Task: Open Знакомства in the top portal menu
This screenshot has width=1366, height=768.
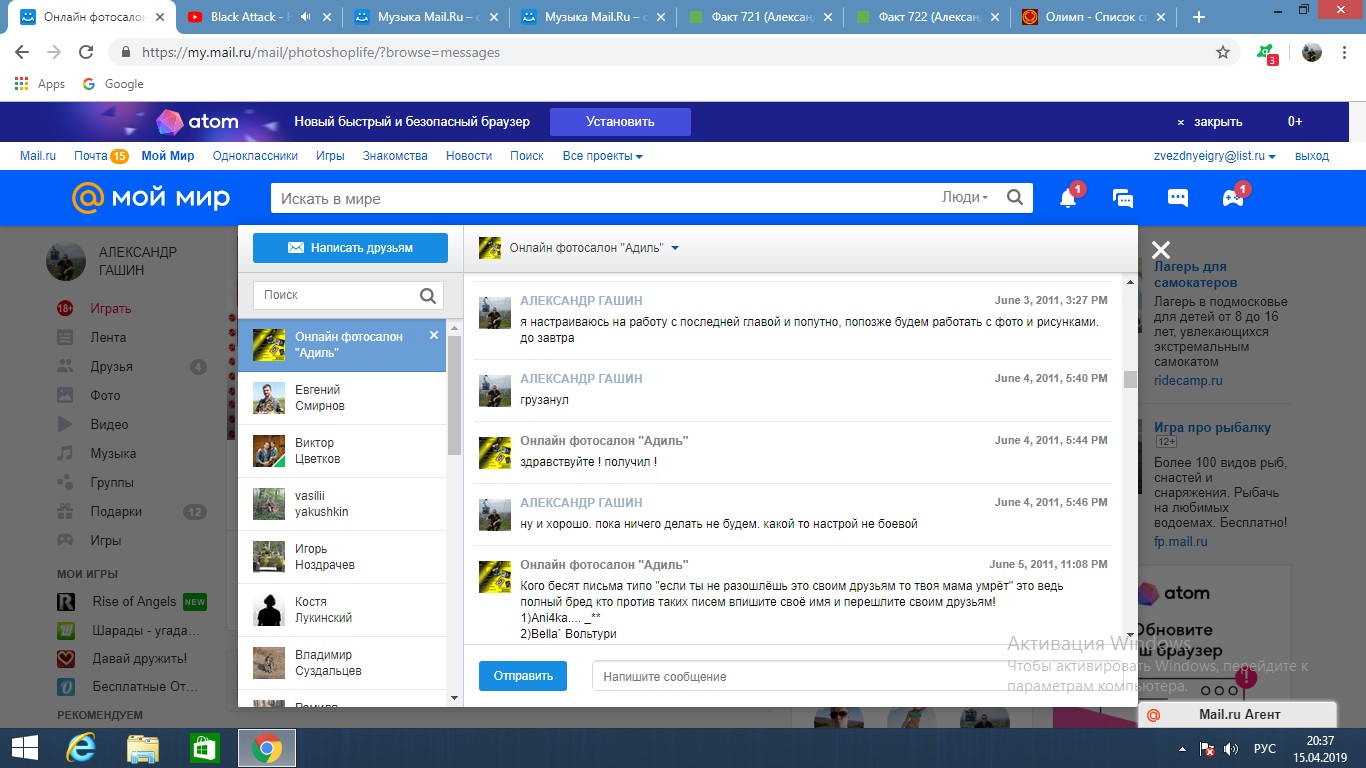Action: click(395, 156)
